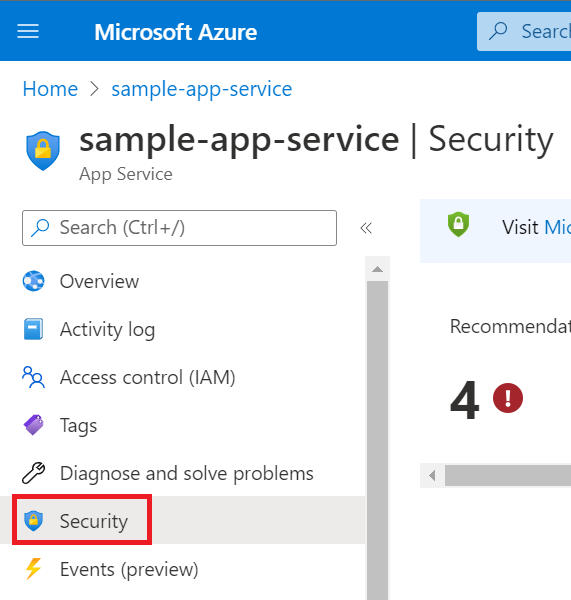Go to Home breadcrumb
571x600 pixels.
[x=50, y=89]
